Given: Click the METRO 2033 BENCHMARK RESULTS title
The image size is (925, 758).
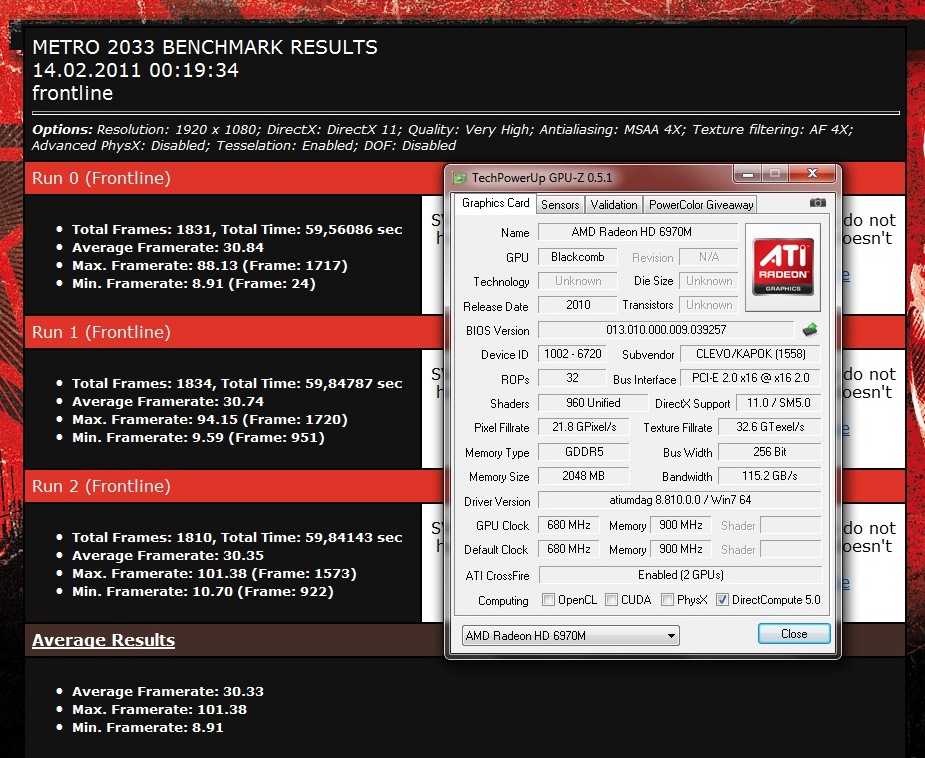Looking at the screenshot, I should [205, 47].
